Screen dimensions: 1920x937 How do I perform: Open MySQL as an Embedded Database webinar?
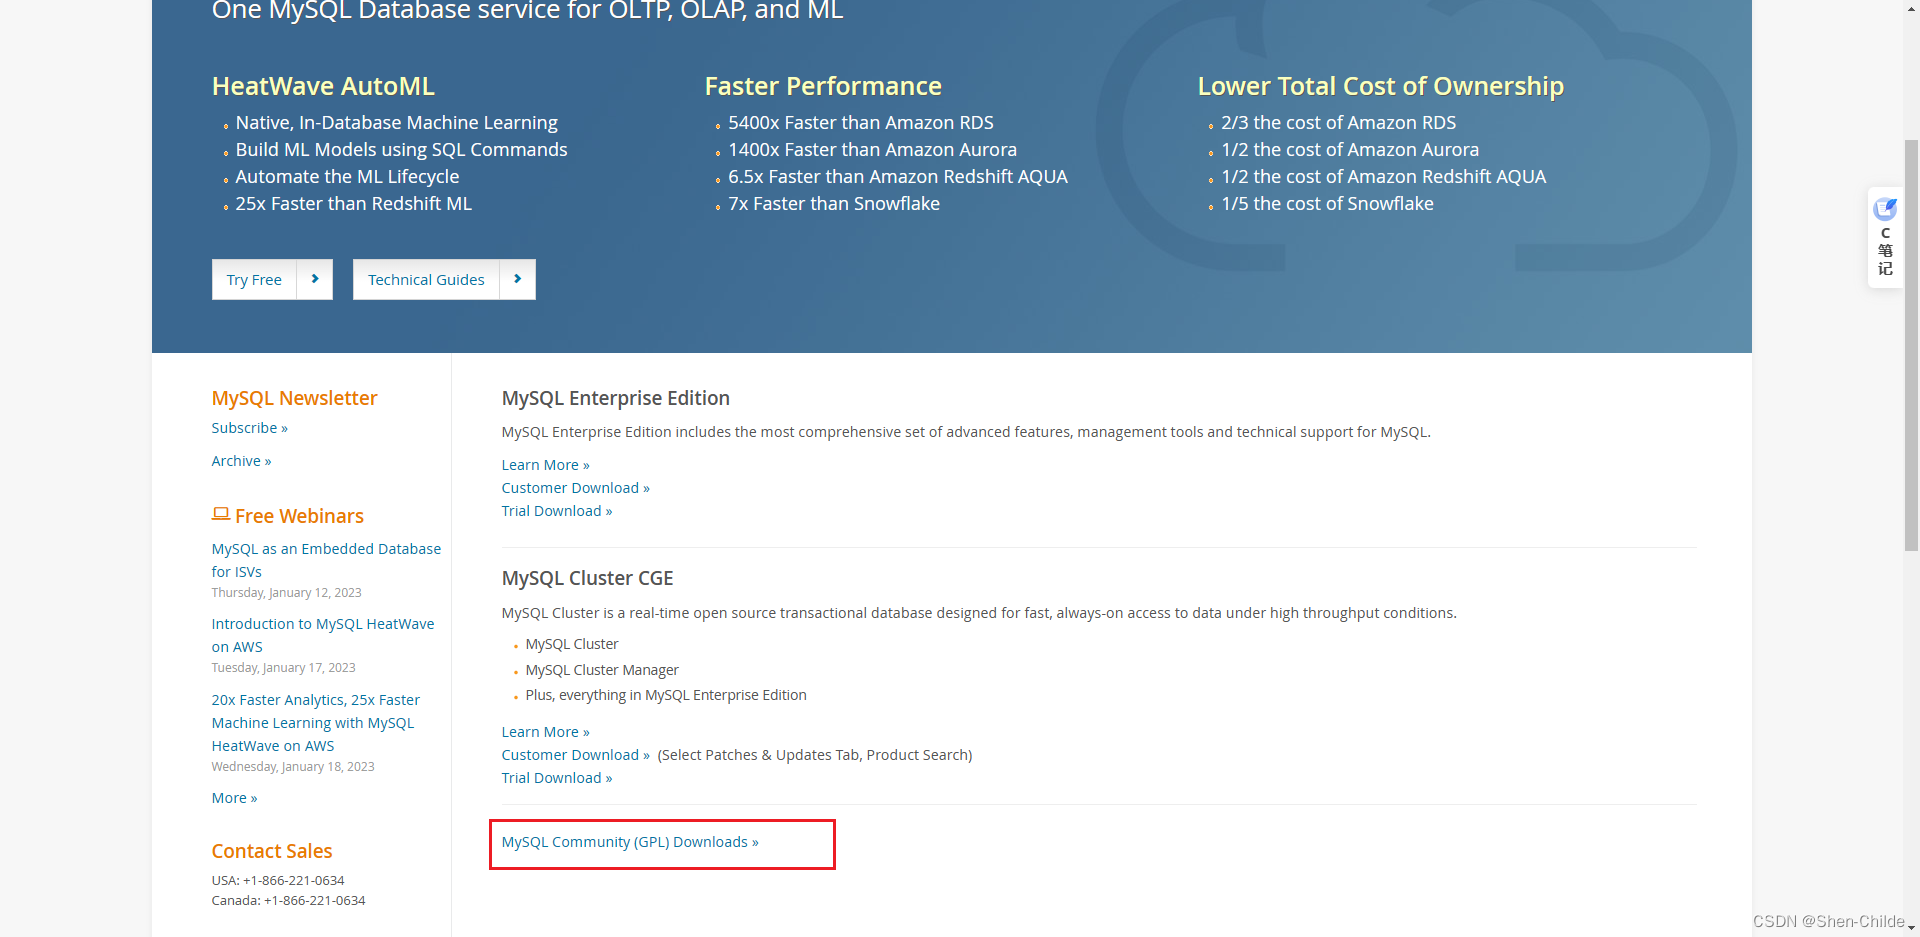[326, 560]
